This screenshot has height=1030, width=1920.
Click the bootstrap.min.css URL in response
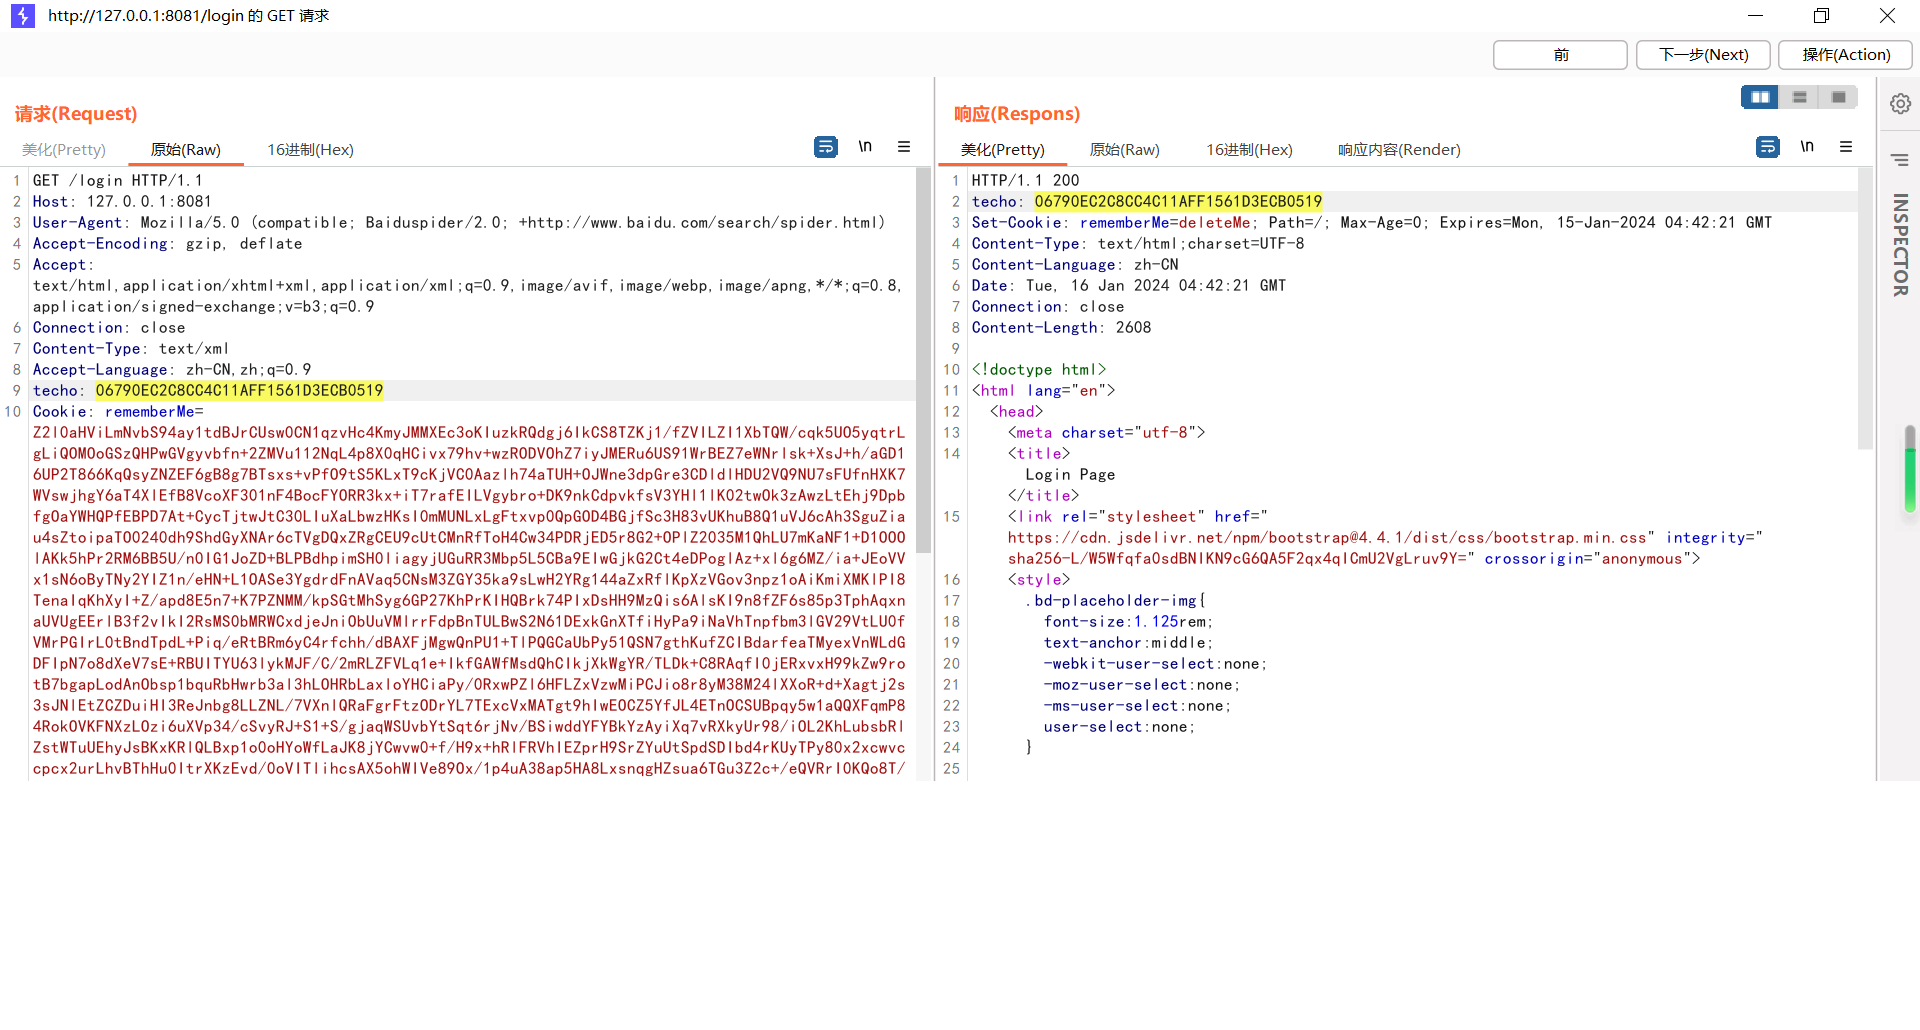1327,538
